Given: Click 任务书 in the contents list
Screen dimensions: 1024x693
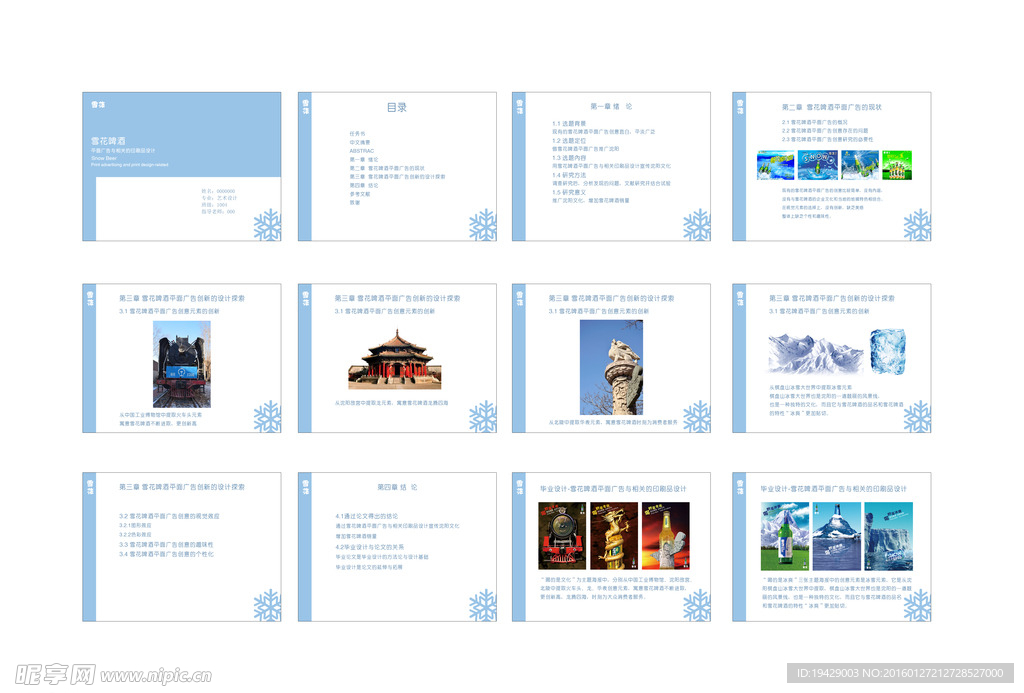Looking at the screenshot, I should pyautogui.click(x=357, y=133).
